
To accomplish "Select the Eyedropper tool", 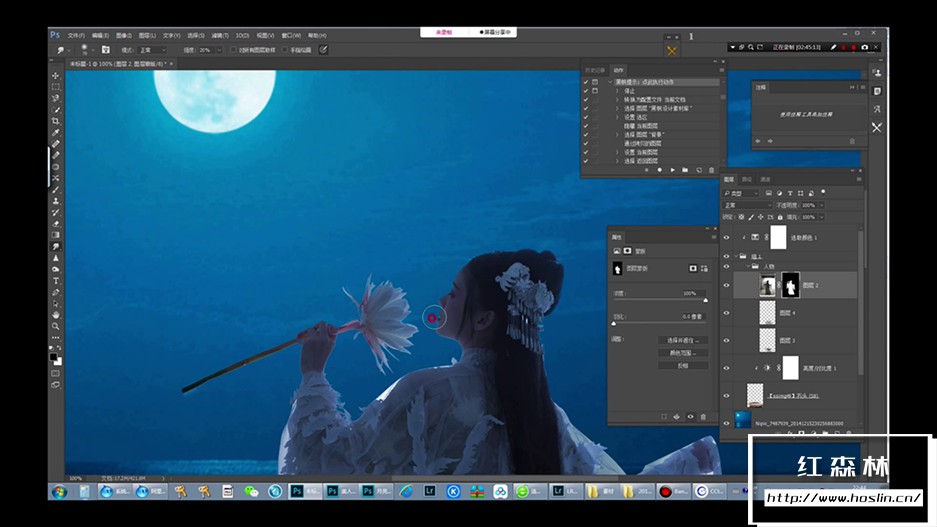I will coord(55,132).
